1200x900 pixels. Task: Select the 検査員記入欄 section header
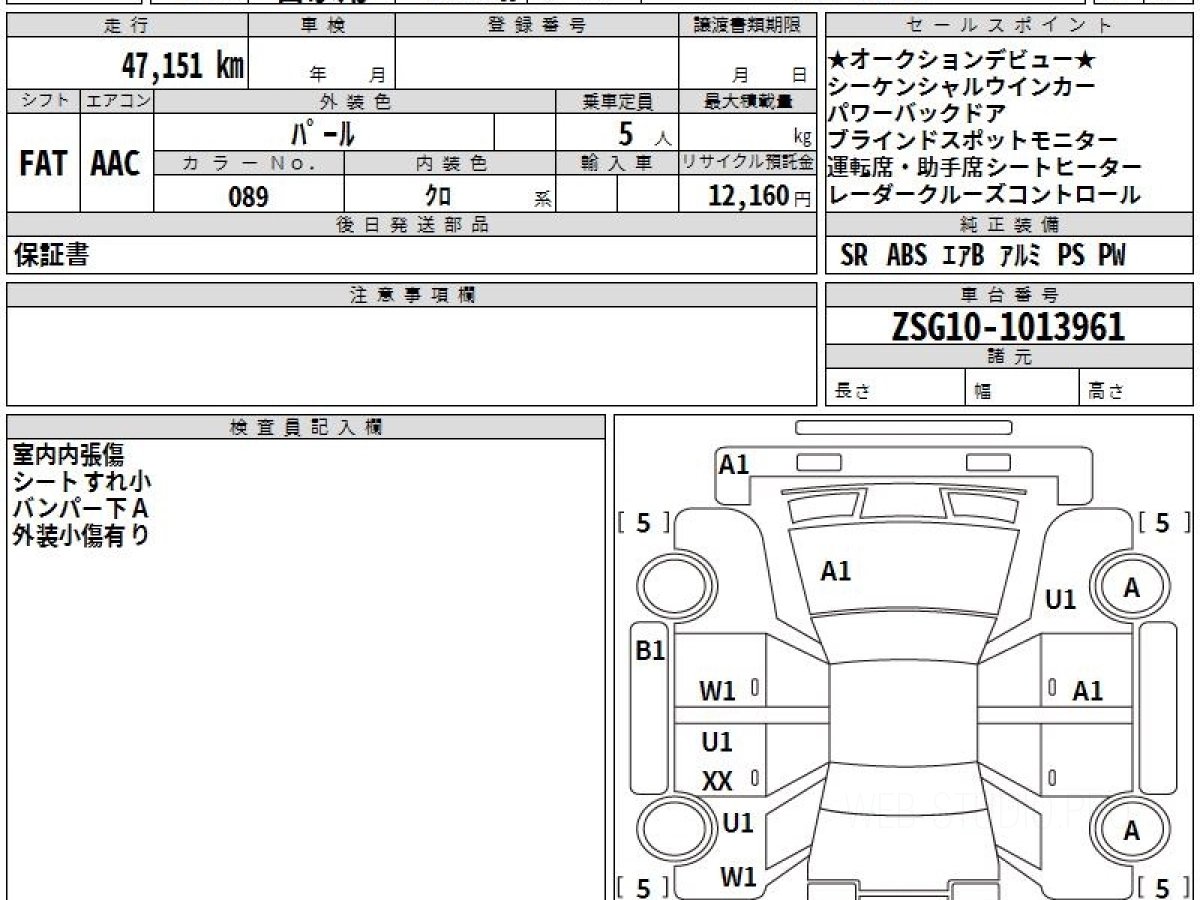point(305,427)
